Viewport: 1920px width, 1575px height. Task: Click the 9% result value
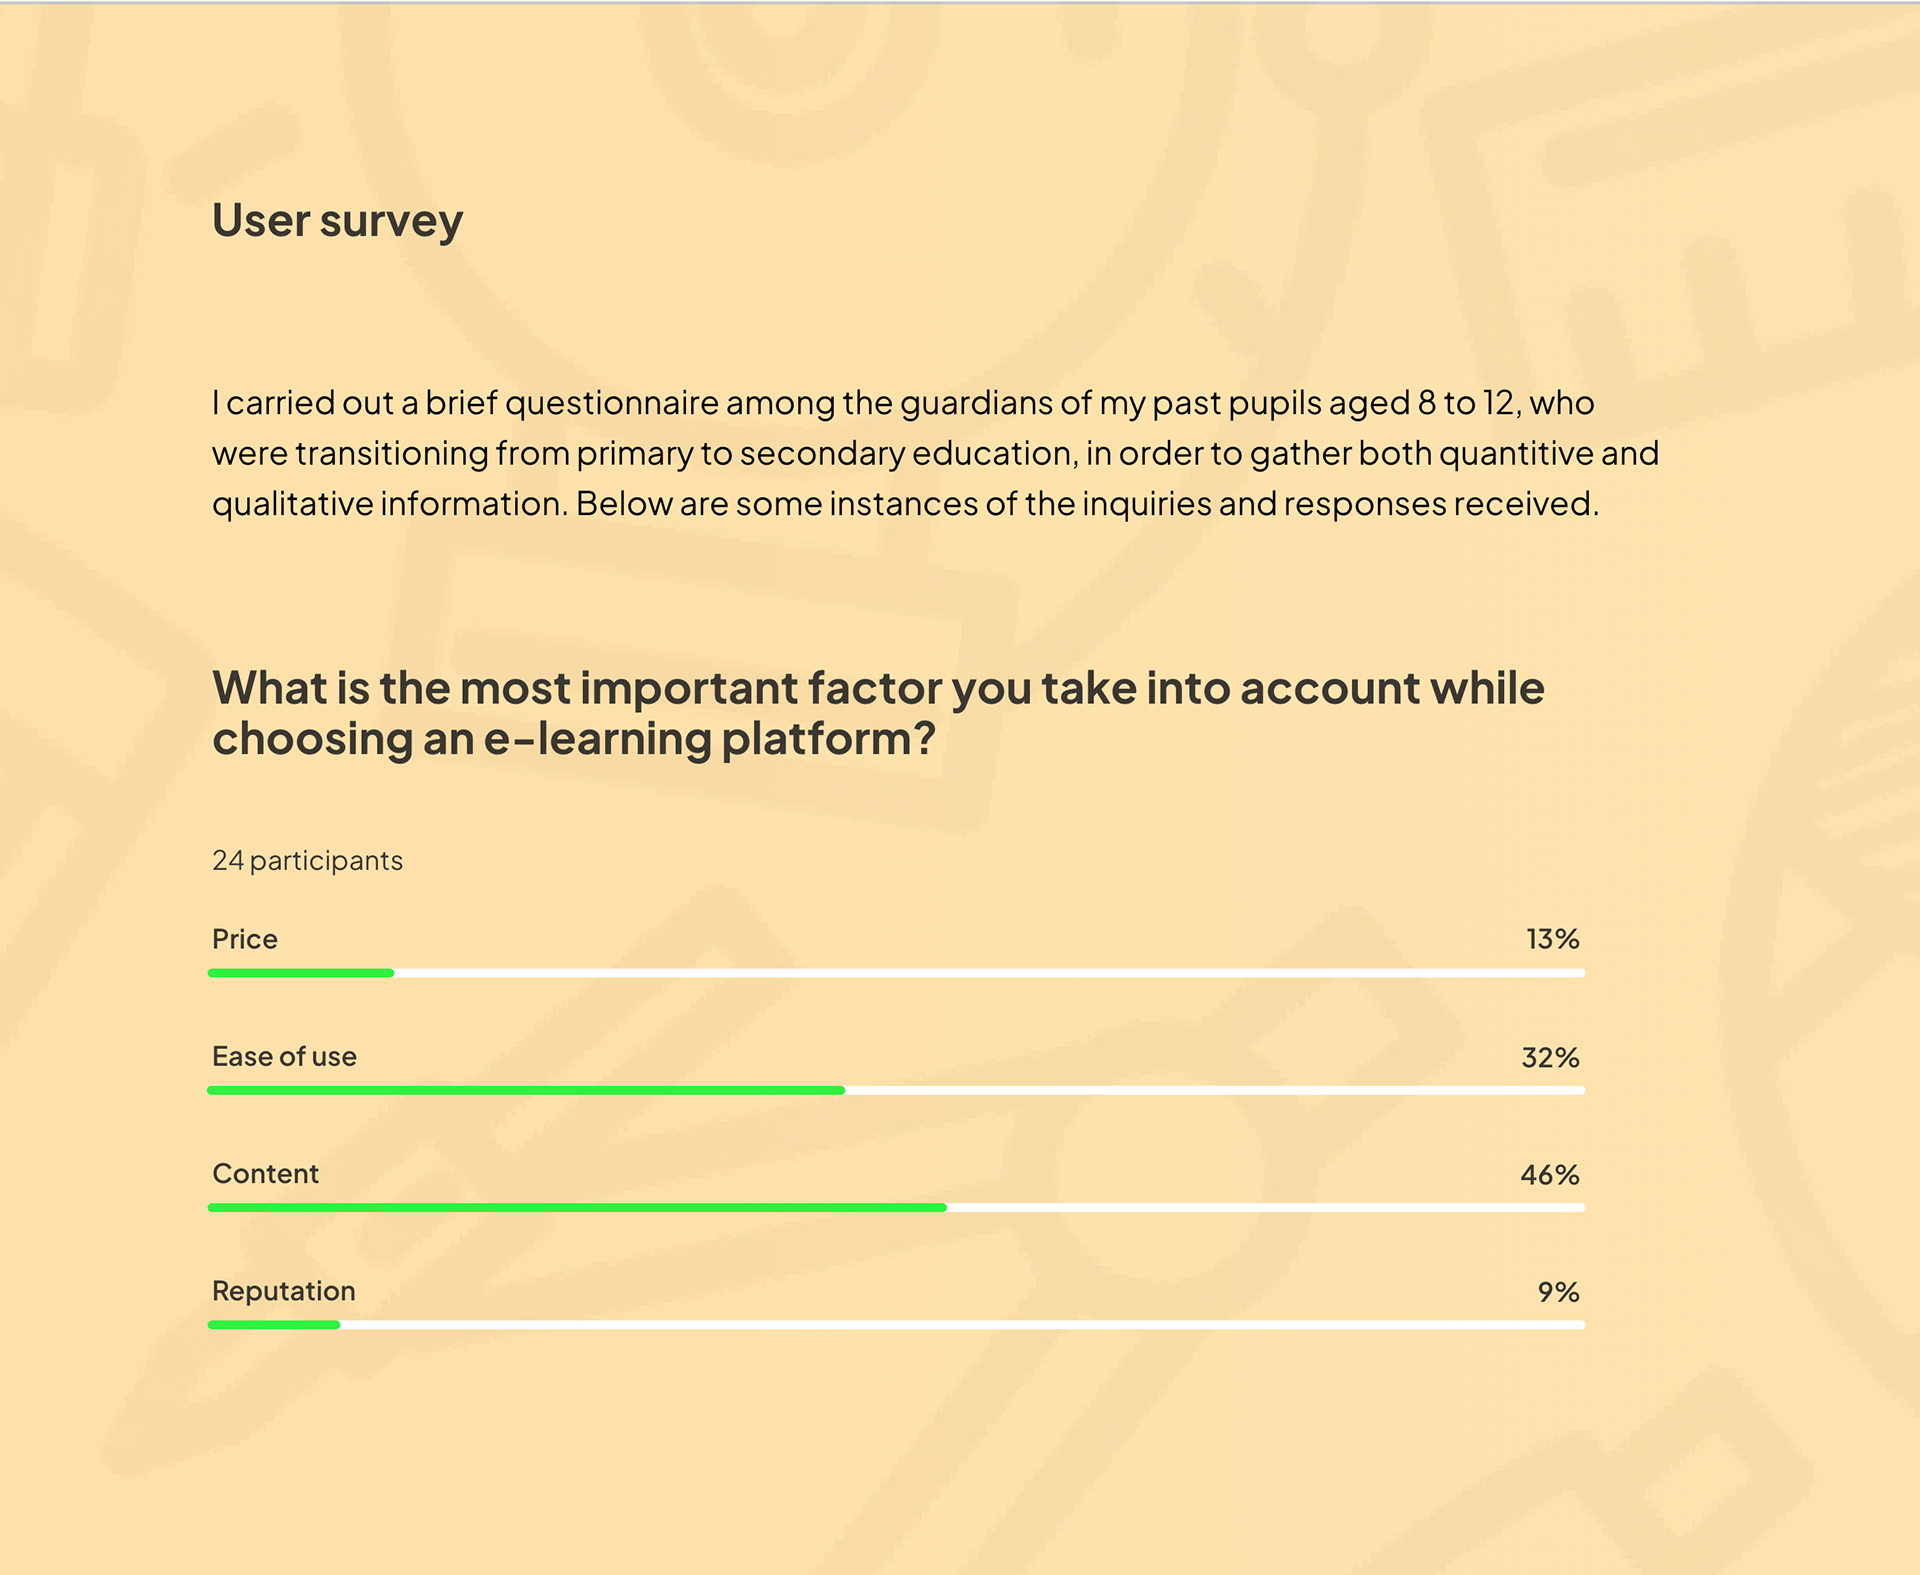pyautogui.click(x=1558, y=1293)
